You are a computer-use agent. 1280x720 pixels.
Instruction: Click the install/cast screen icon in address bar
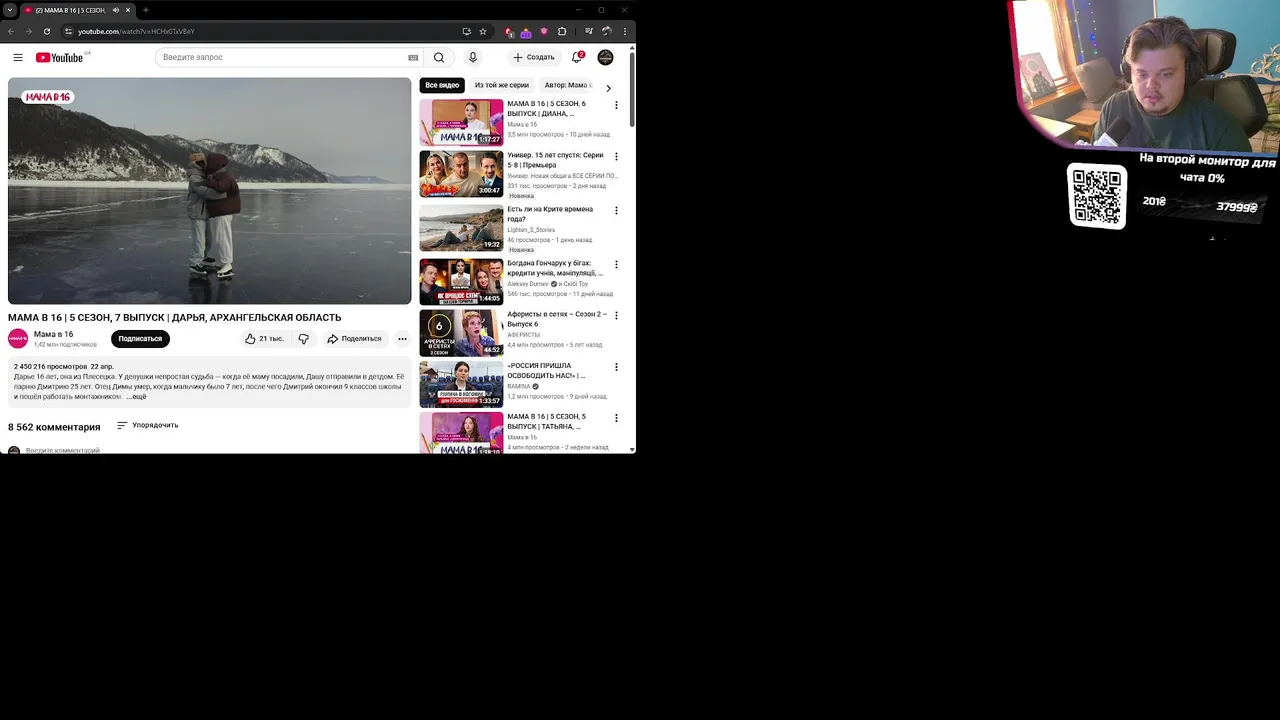click(467, 31)
